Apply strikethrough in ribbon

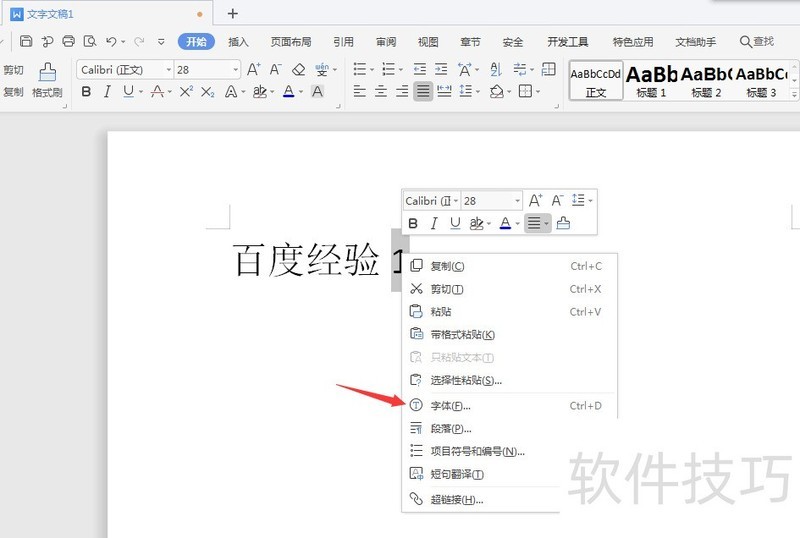coord(157,91)
